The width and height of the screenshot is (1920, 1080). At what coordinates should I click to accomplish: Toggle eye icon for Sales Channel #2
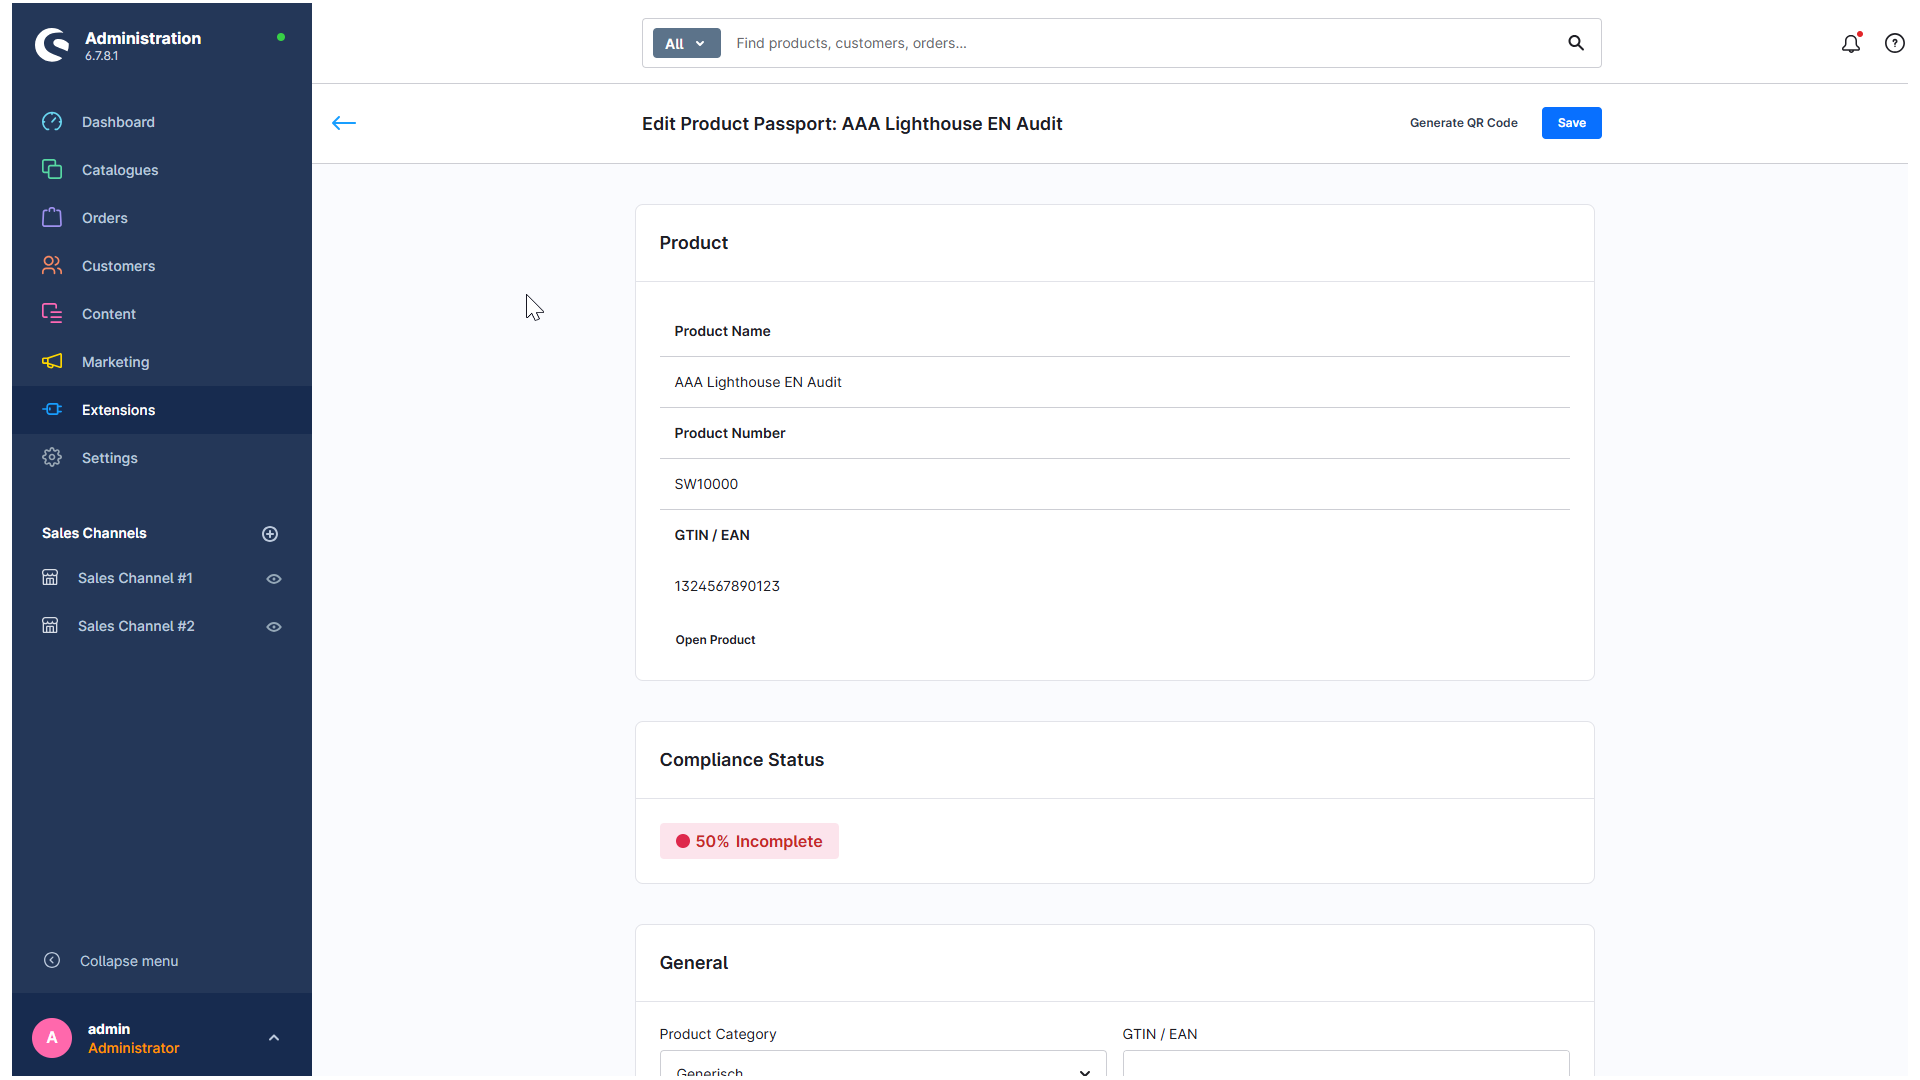point(274,627)
